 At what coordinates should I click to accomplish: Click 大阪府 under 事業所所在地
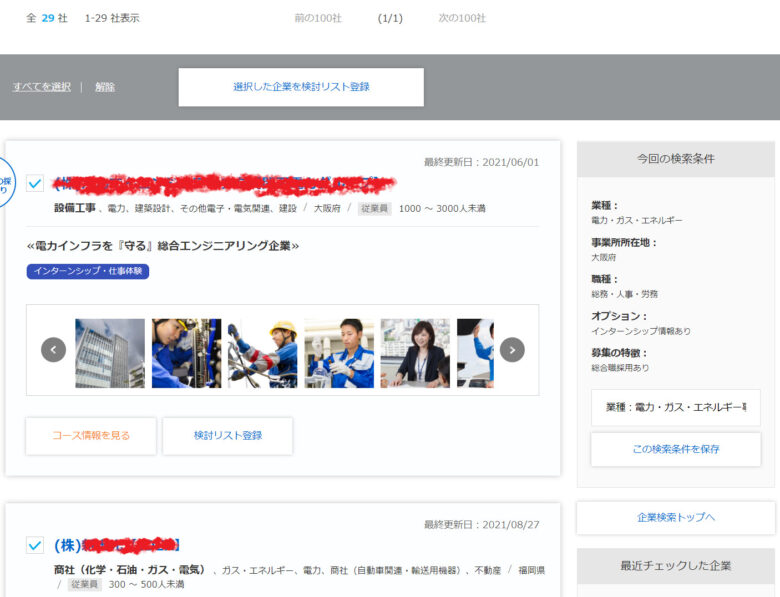603,257
